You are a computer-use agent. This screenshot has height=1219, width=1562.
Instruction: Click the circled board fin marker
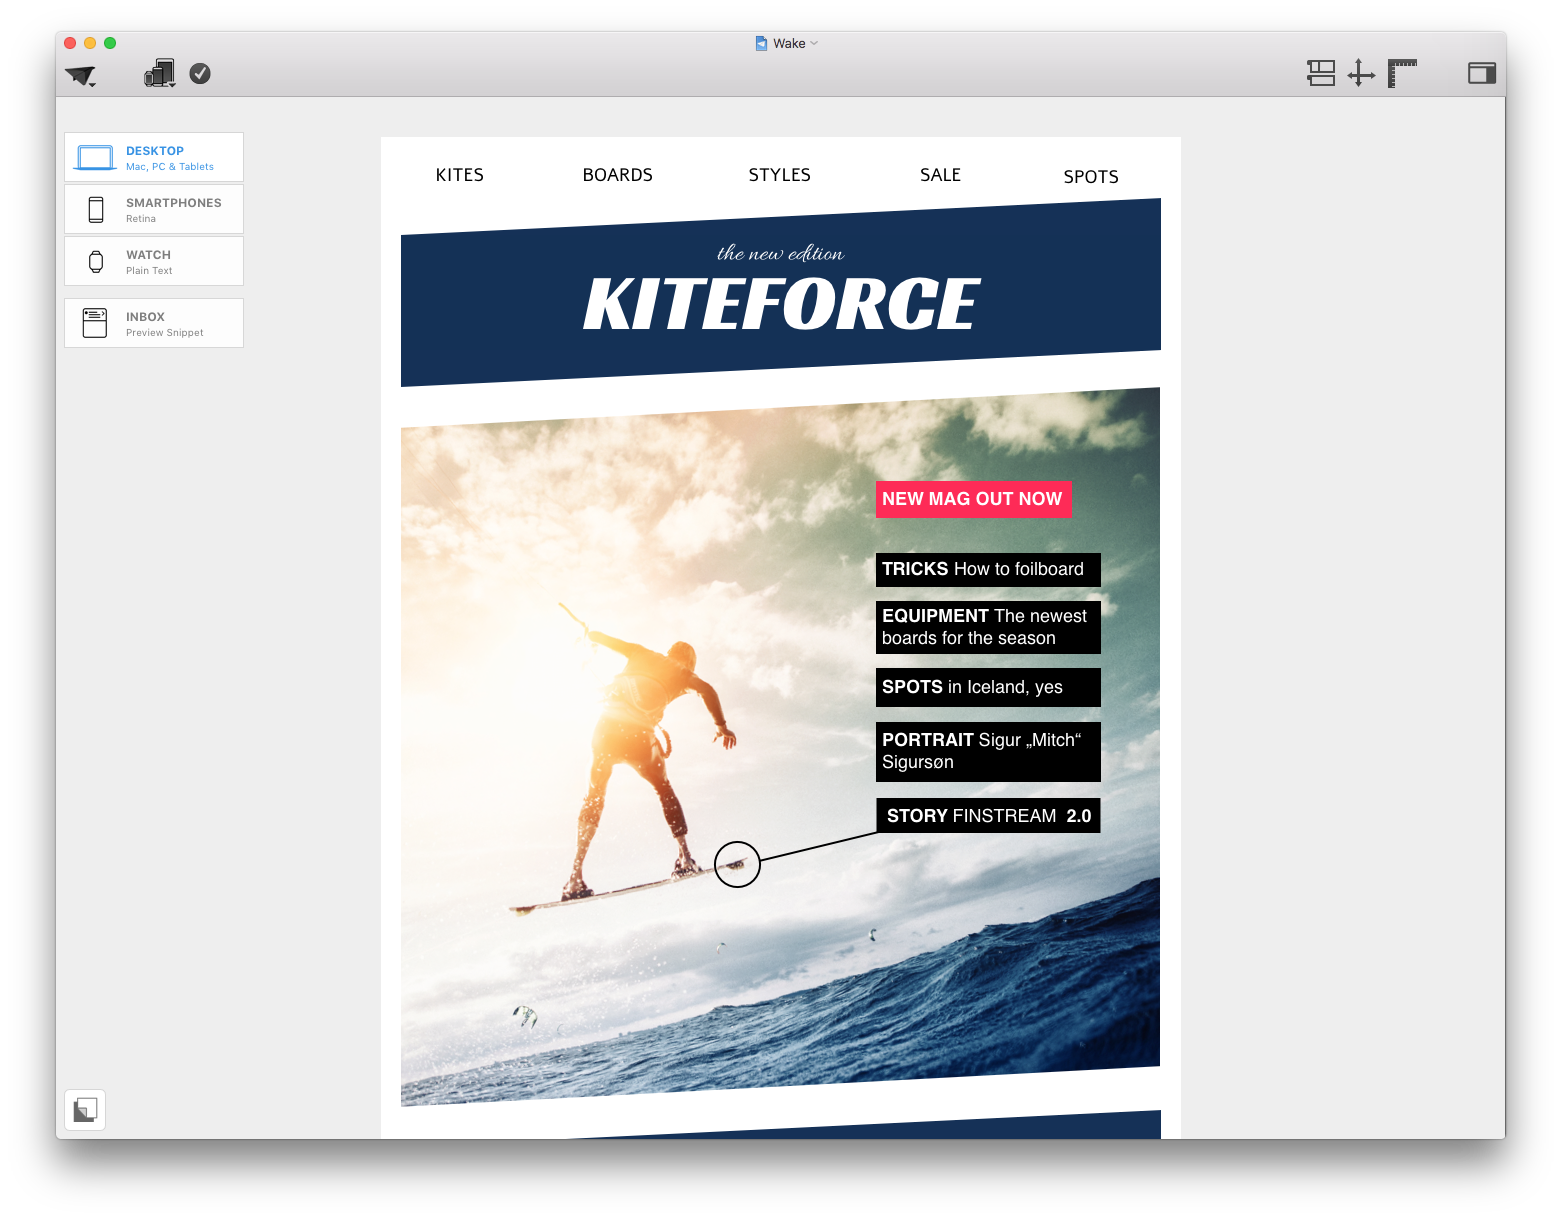tap(737, 864)
